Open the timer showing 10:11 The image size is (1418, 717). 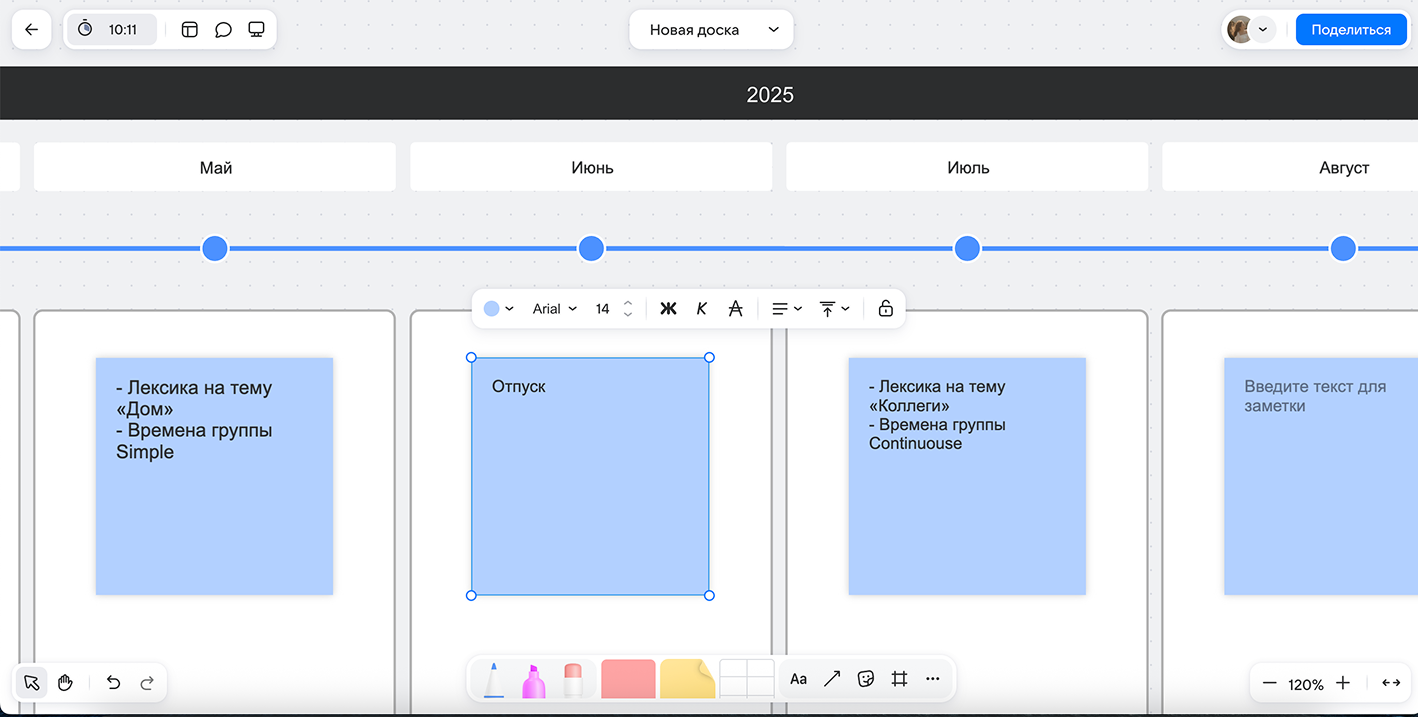112,30
